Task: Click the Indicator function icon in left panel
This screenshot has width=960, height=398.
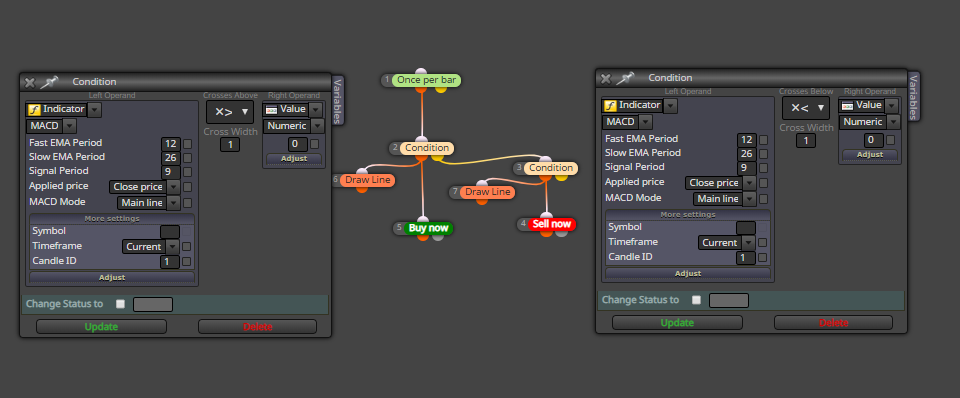Action: (x=34, y=110)
